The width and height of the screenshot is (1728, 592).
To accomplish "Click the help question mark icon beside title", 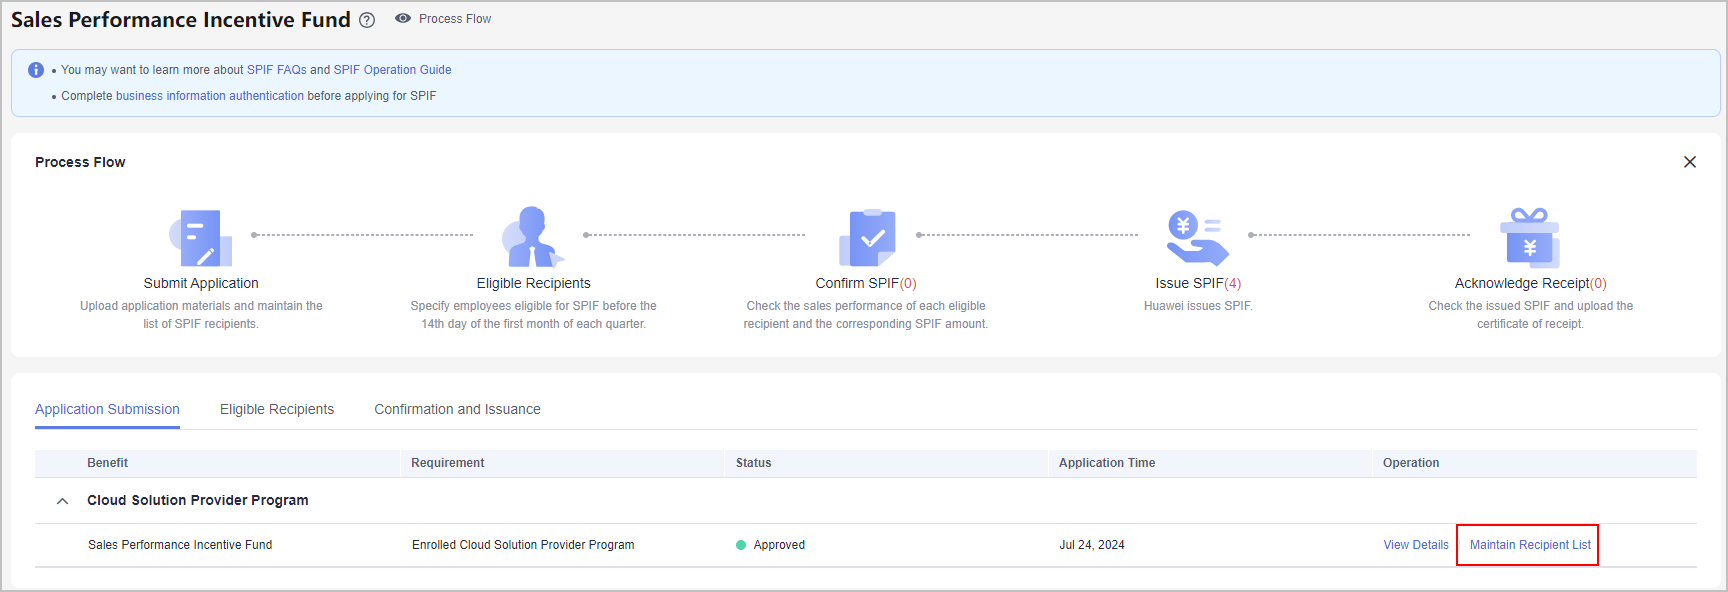I will coord(367,20).
